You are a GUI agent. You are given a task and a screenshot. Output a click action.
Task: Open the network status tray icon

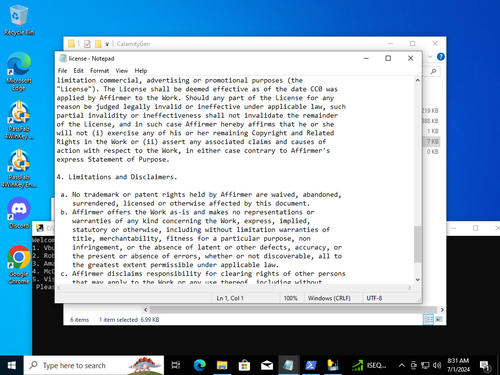[x=425, y=366]
